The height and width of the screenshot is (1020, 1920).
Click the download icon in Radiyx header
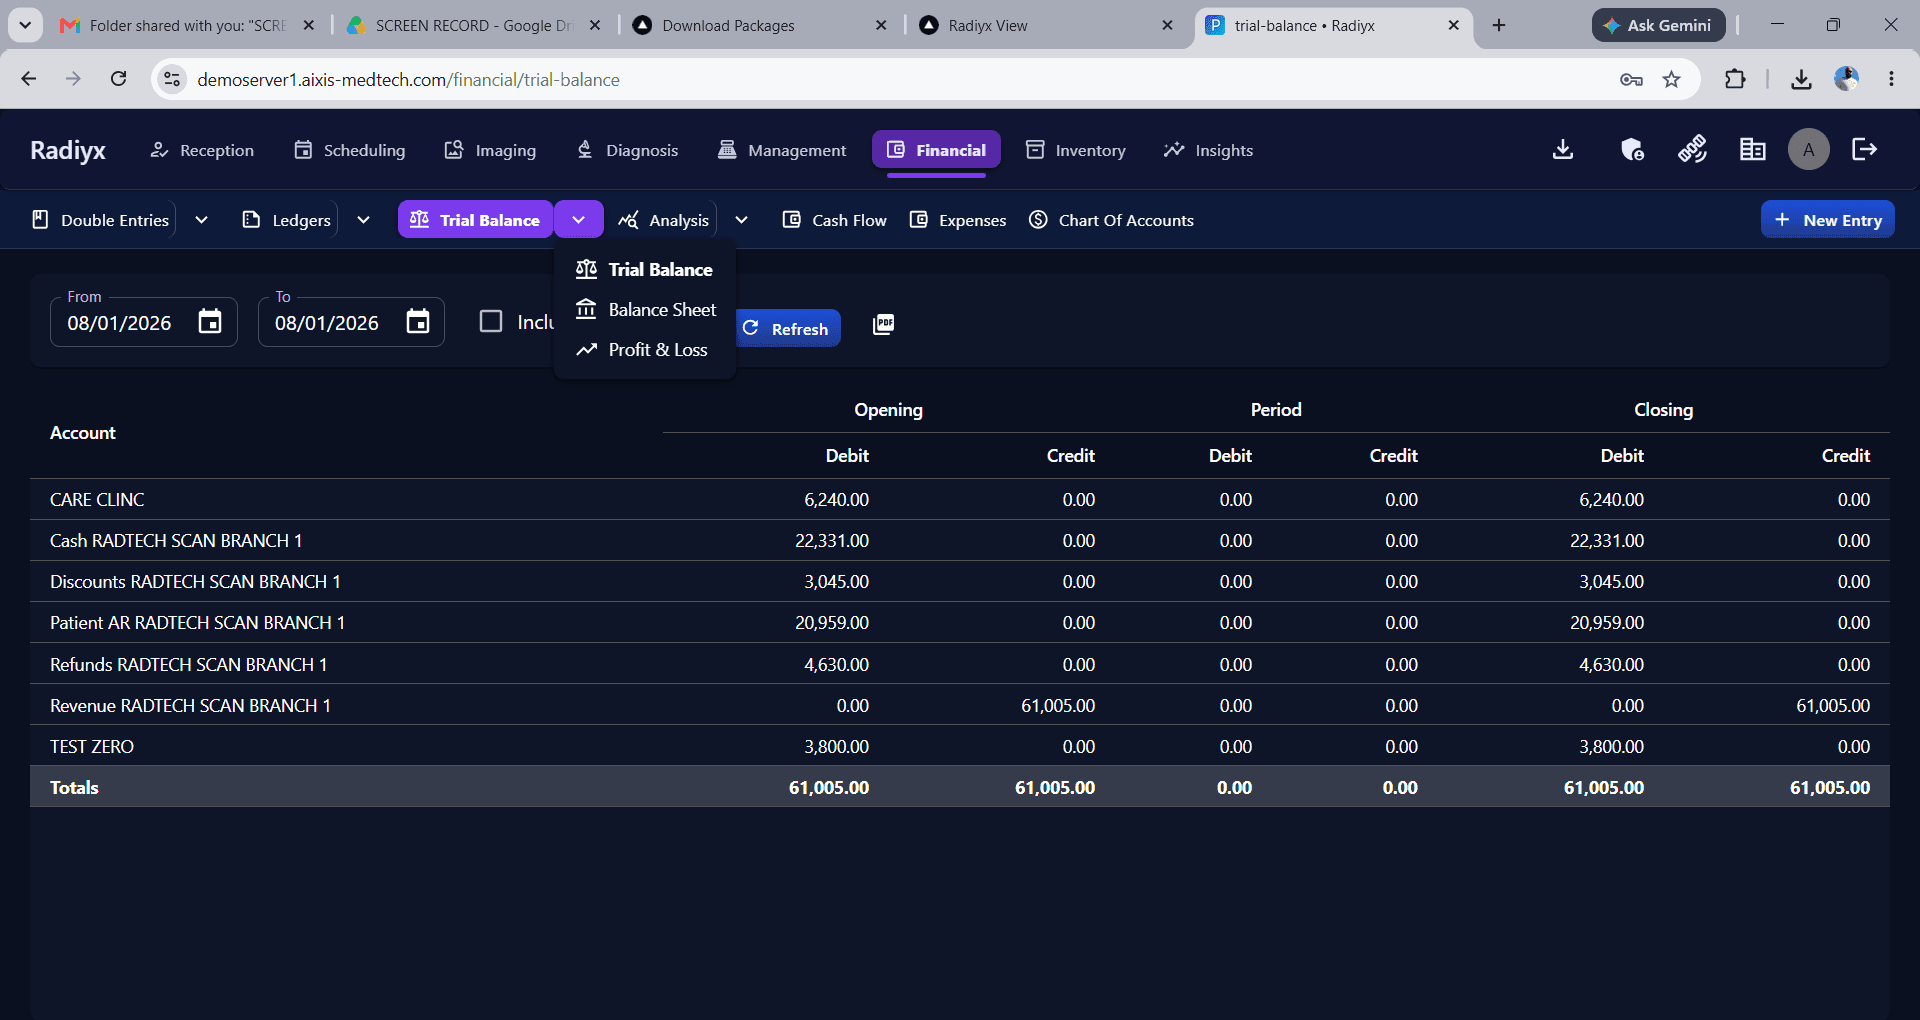pyautogui.click(x=1563, y=150)
